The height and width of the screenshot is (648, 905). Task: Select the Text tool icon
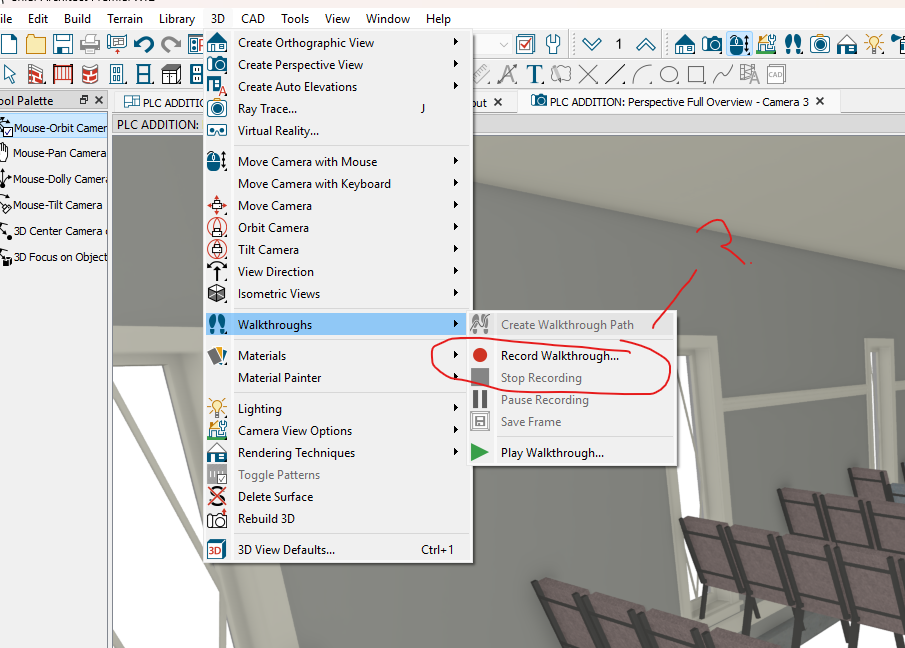[535, 74]
